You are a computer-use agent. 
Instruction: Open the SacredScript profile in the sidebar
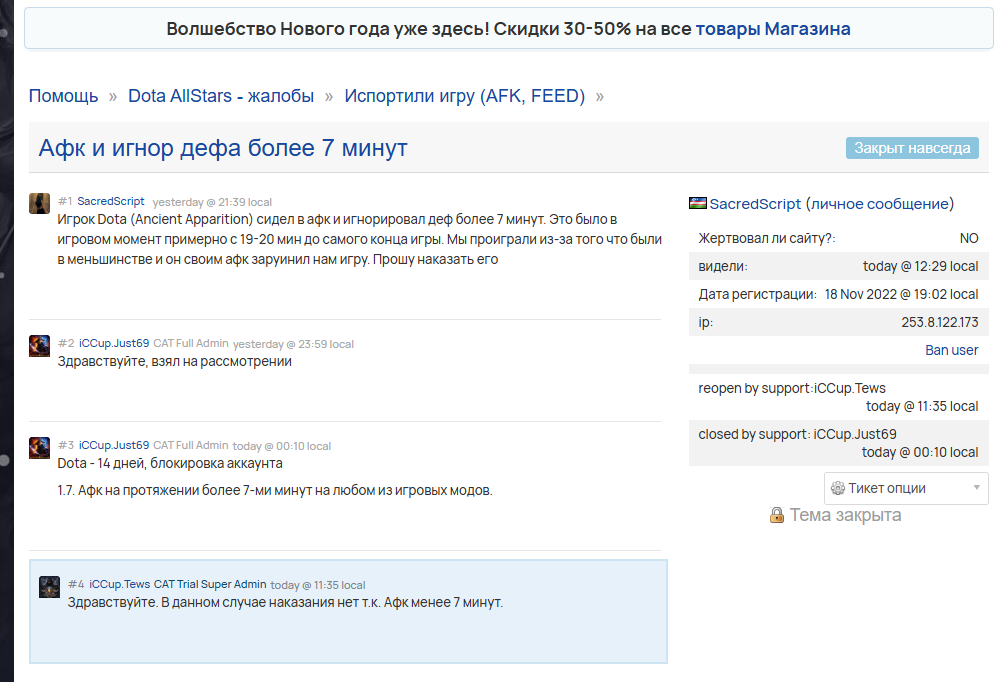click(x=755, y=204)
